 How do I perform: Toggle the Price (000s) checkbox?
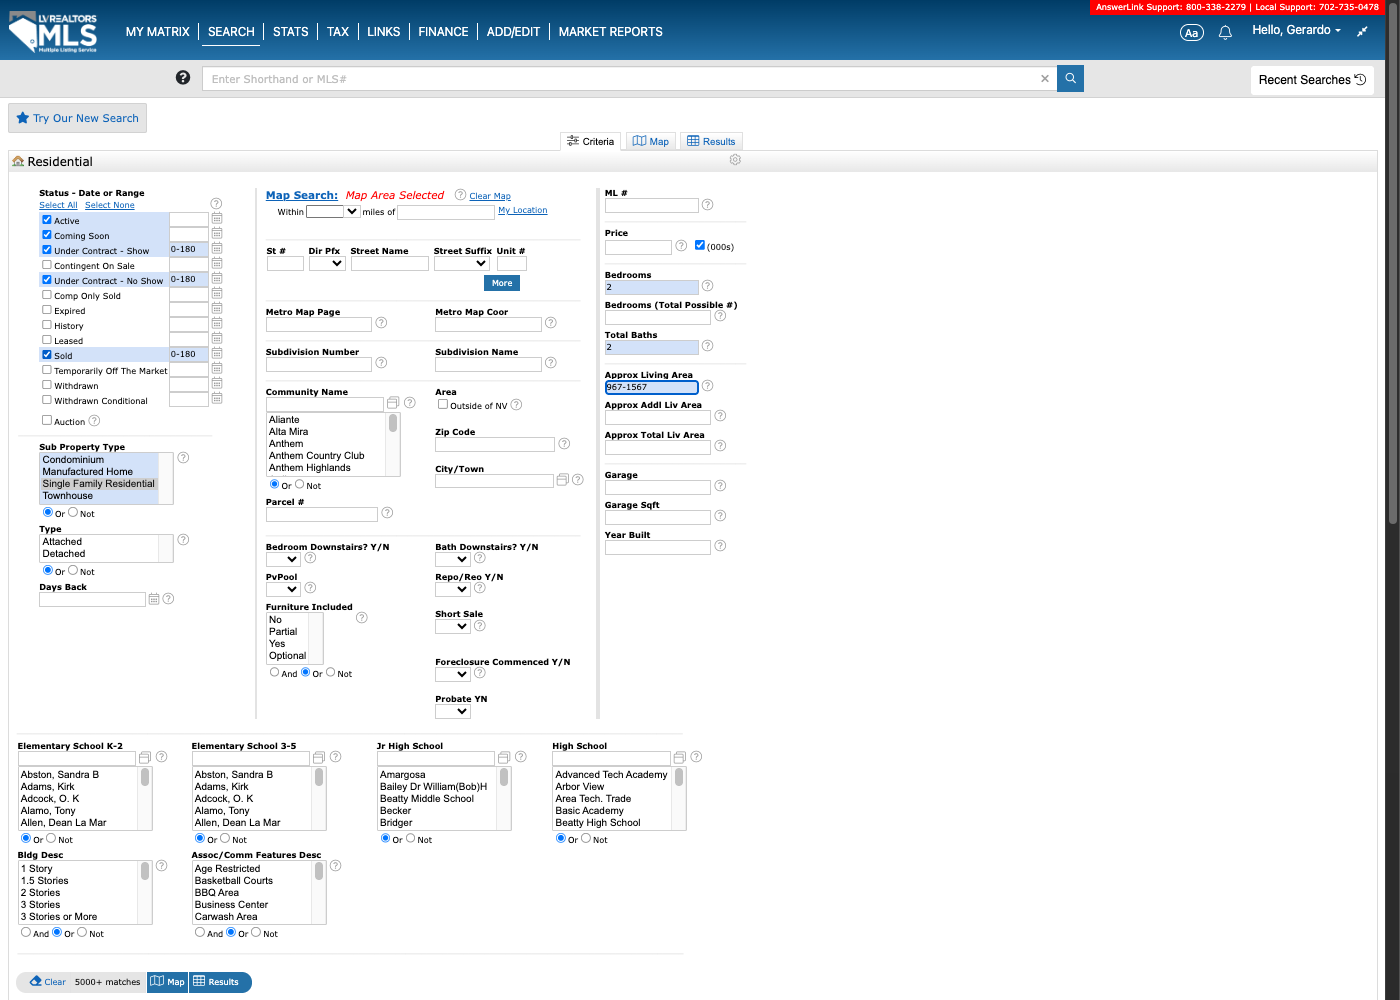click(x=700, y=245)
